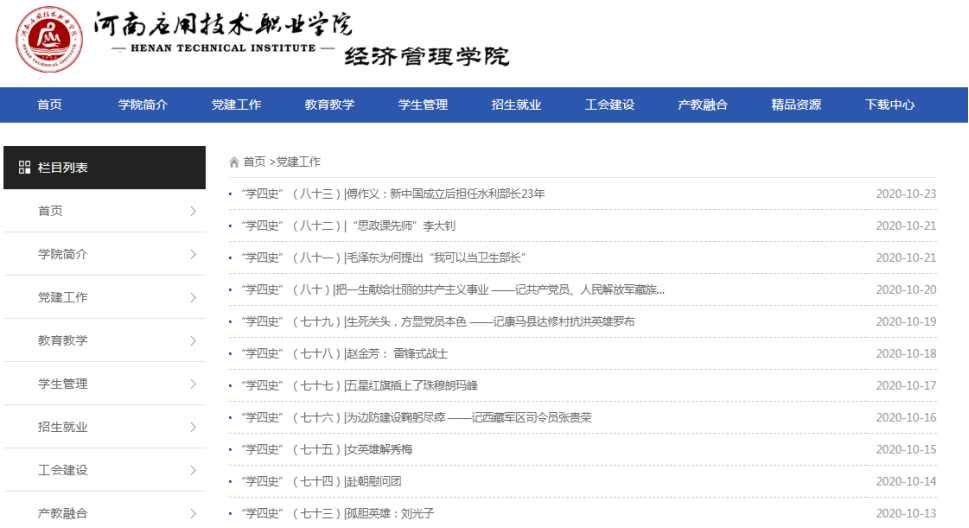Click 党建工作 in the breadcrumb path
Screen dimensions: 969x528
[x=298, y=162]
